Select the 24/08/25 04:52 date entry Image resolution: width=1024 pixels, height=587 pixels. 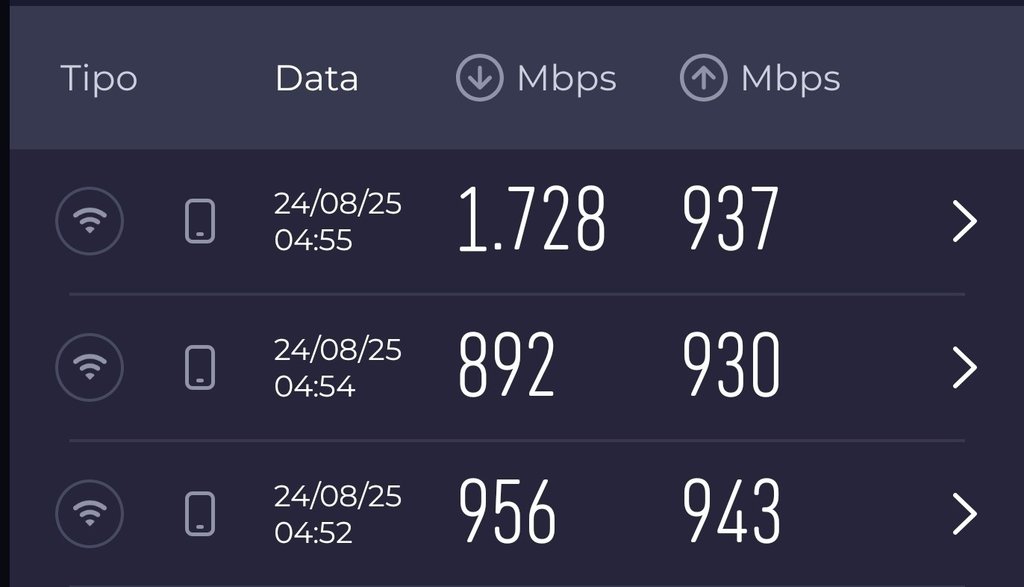point(337,513)
